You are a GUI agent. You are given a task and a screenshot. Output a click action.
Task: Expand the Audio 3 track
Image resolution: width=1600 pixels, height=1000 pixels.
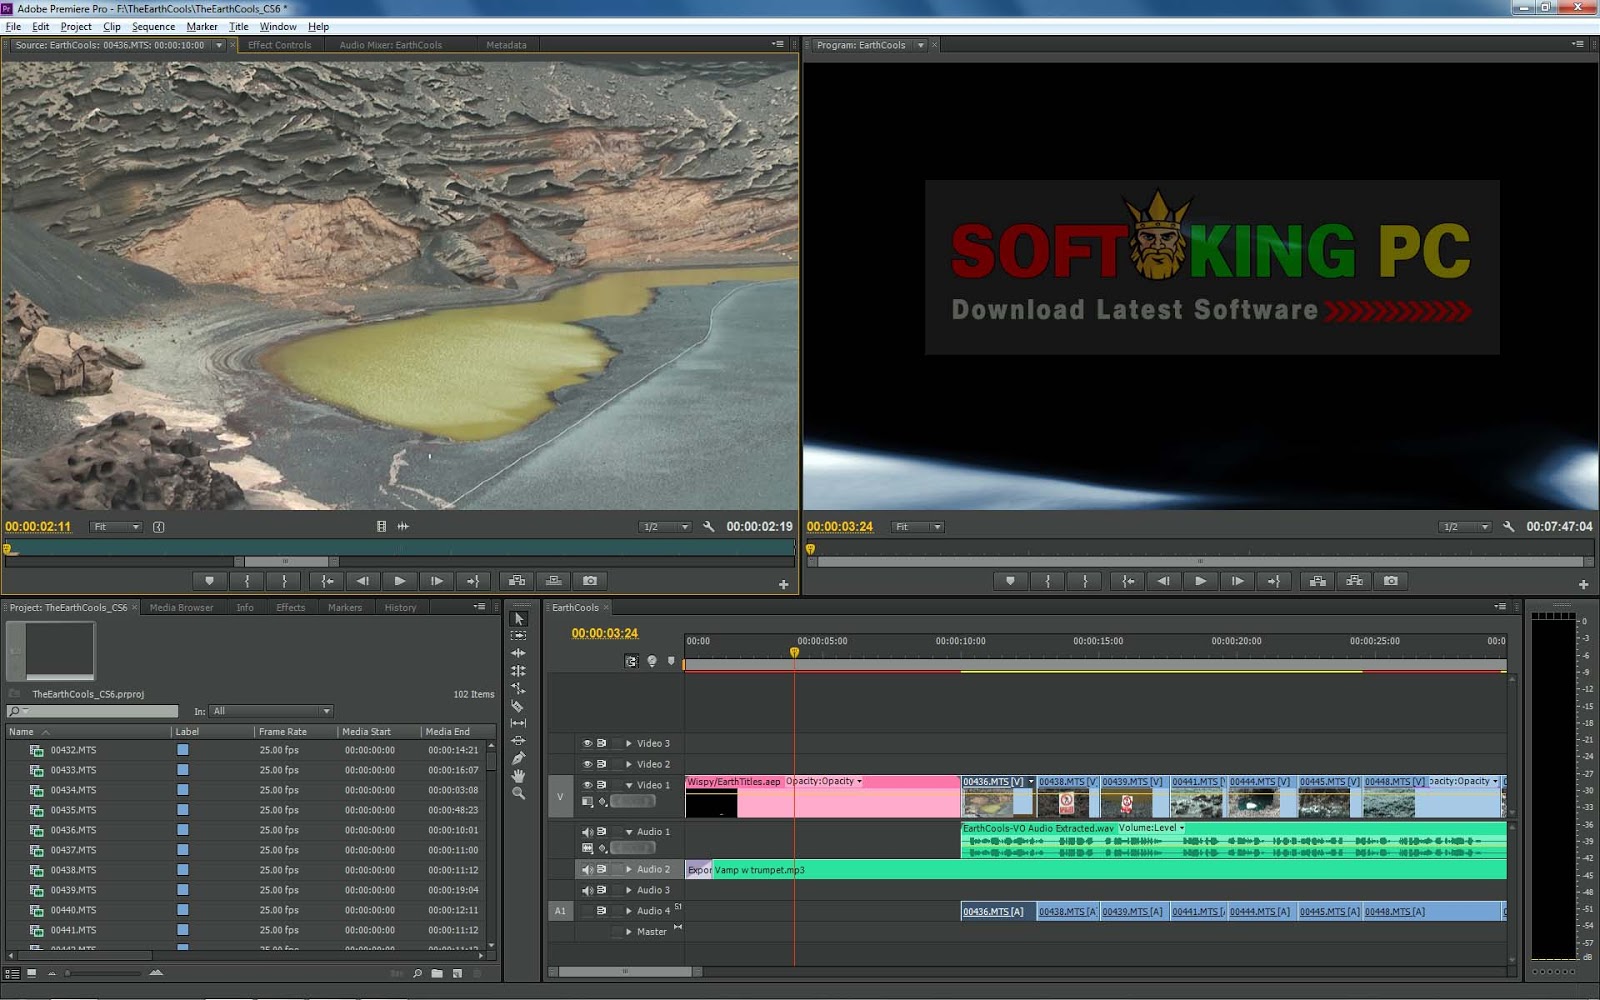(x=629, y=890)
